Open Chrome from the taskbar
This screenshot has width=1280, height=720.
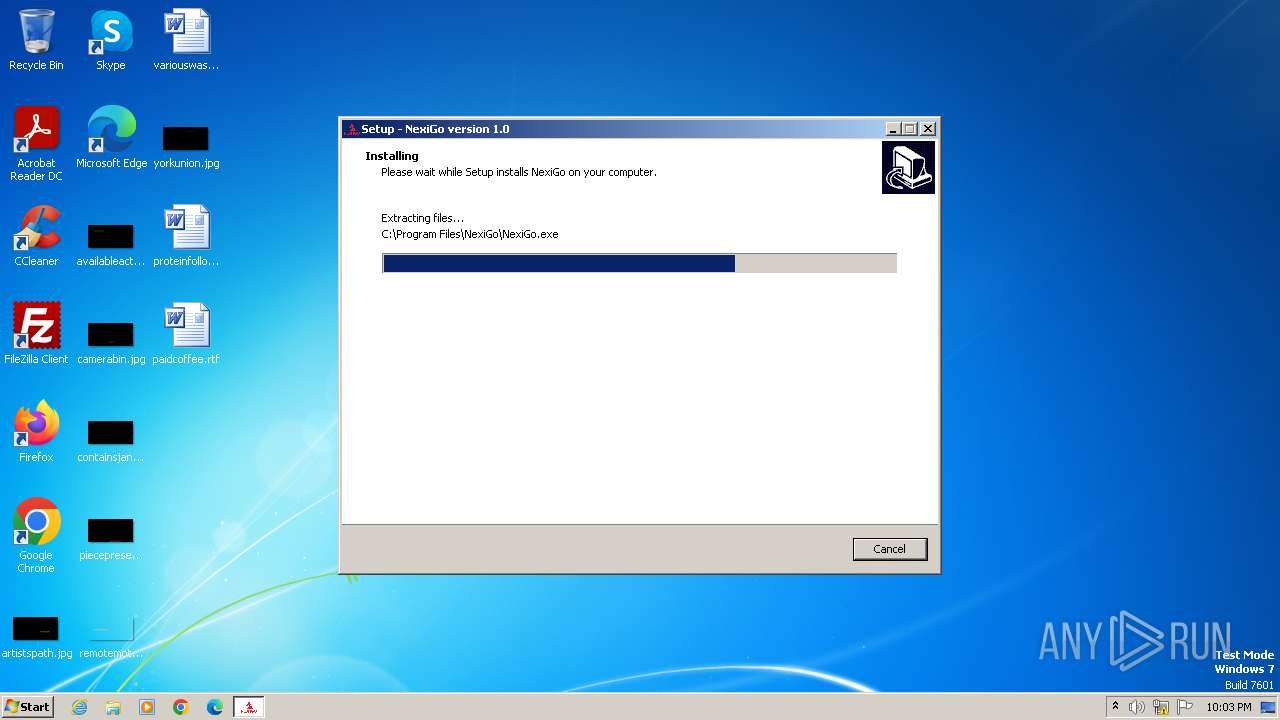point(181,707)
